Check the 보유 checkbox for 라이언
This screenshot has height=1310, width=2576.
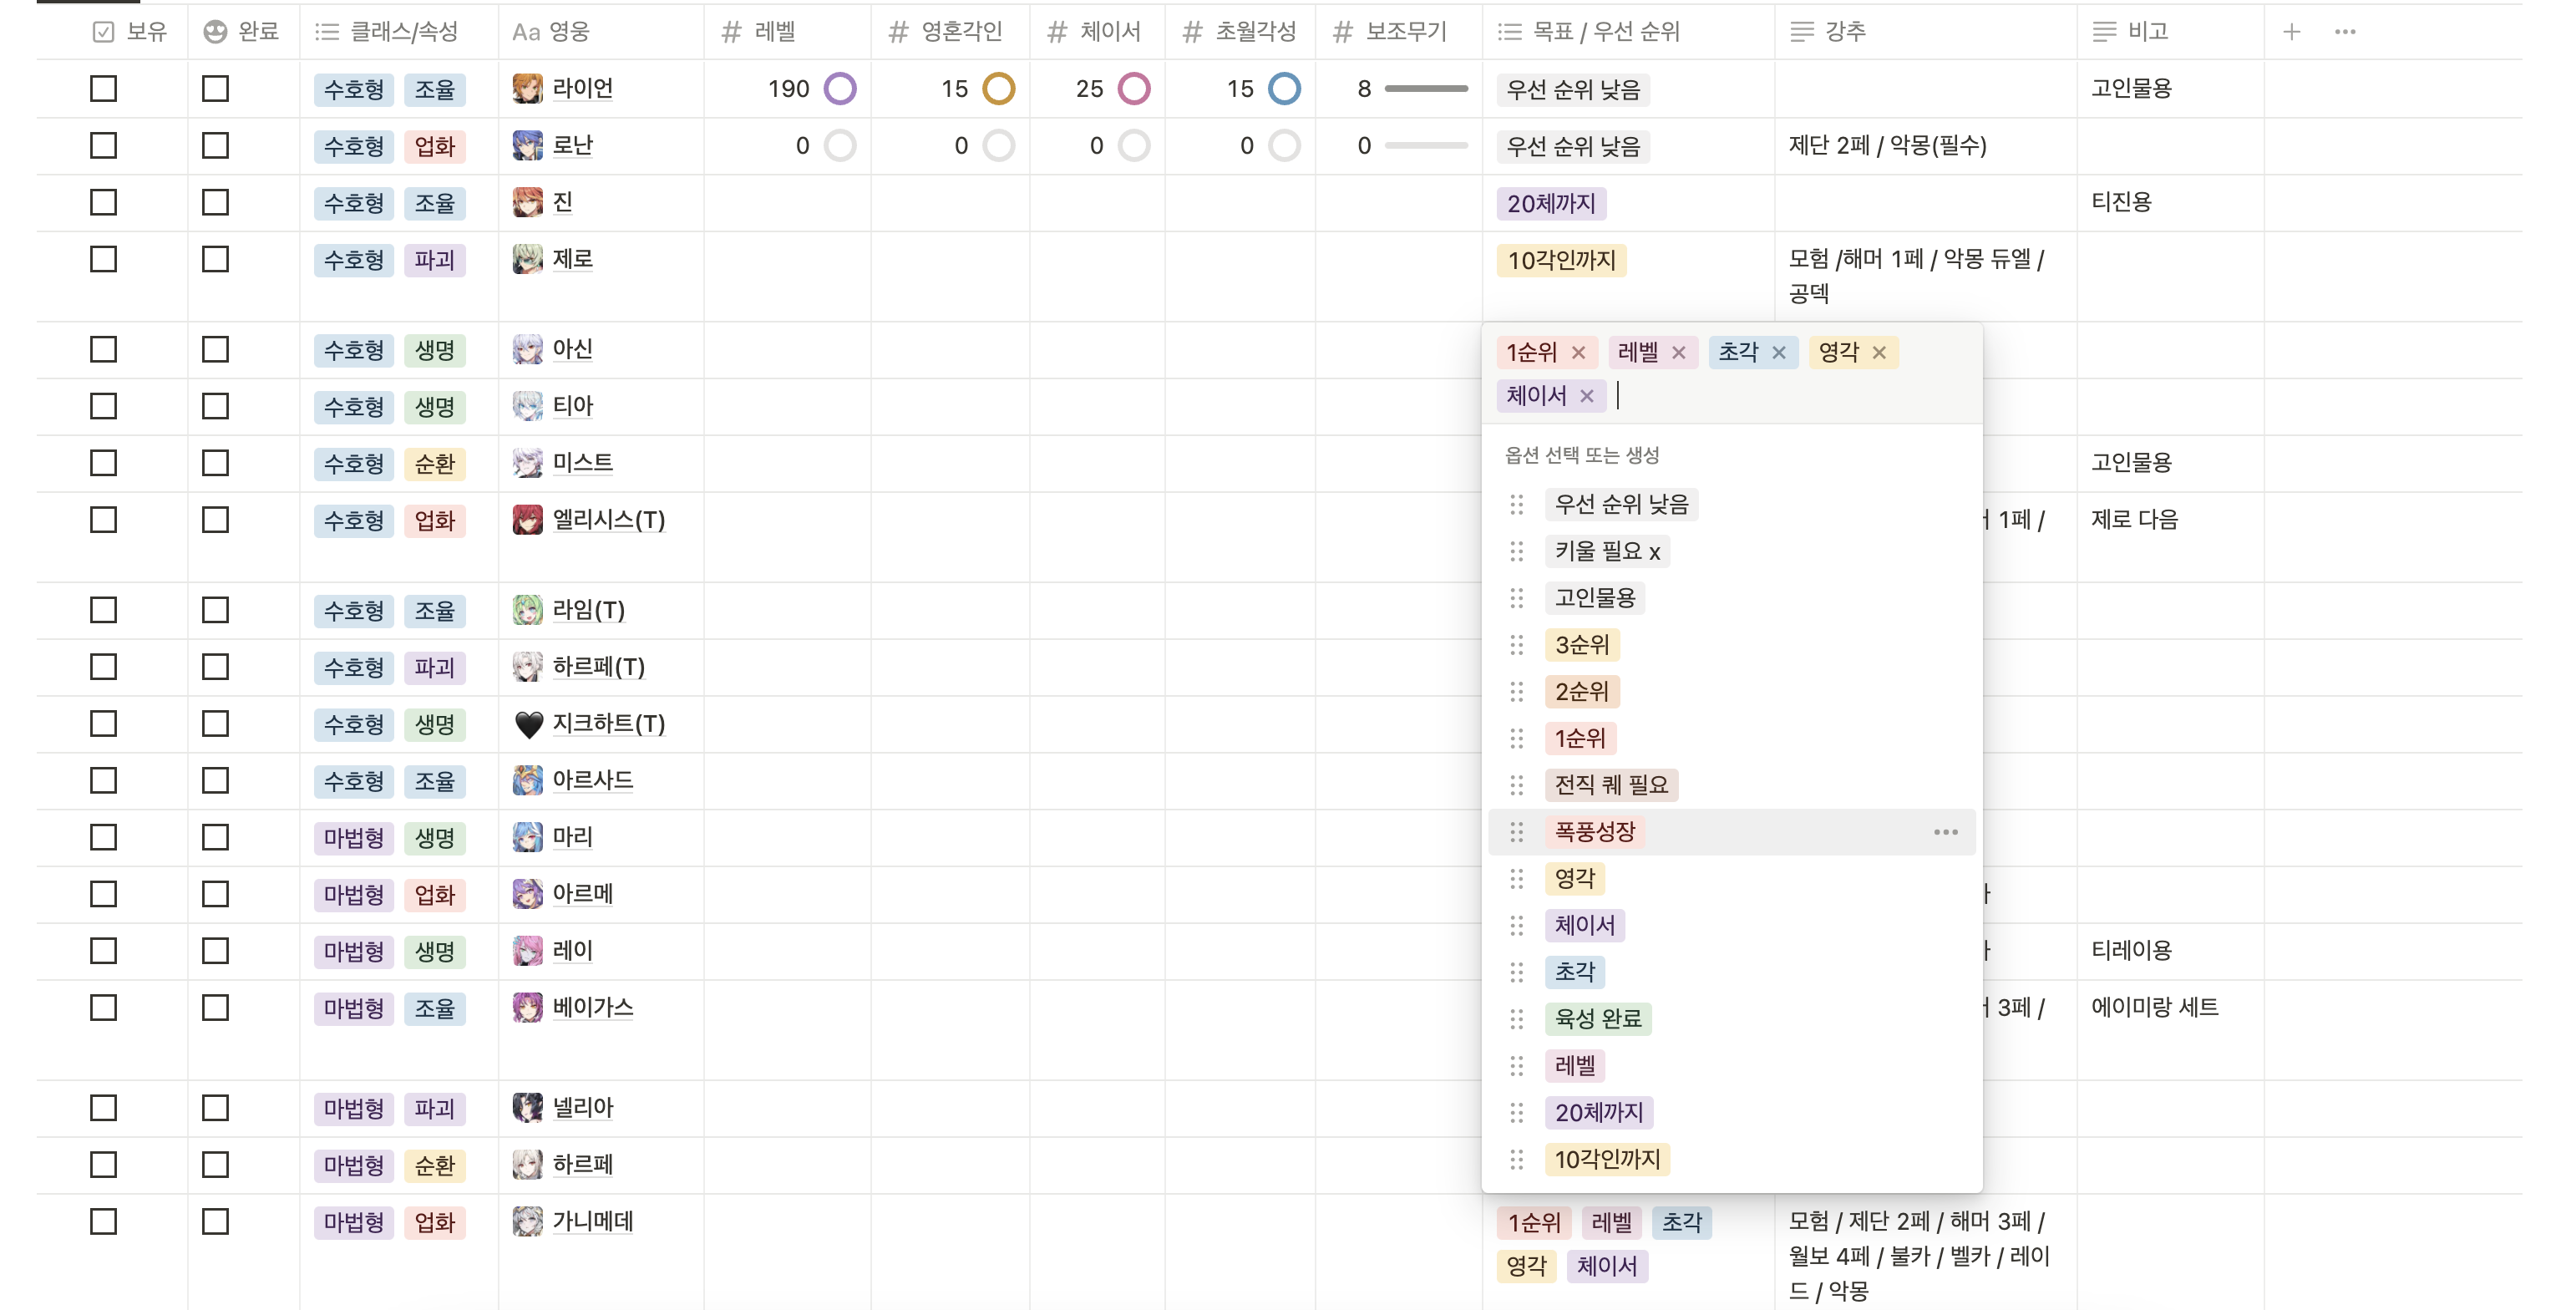(x=103, y=89)
